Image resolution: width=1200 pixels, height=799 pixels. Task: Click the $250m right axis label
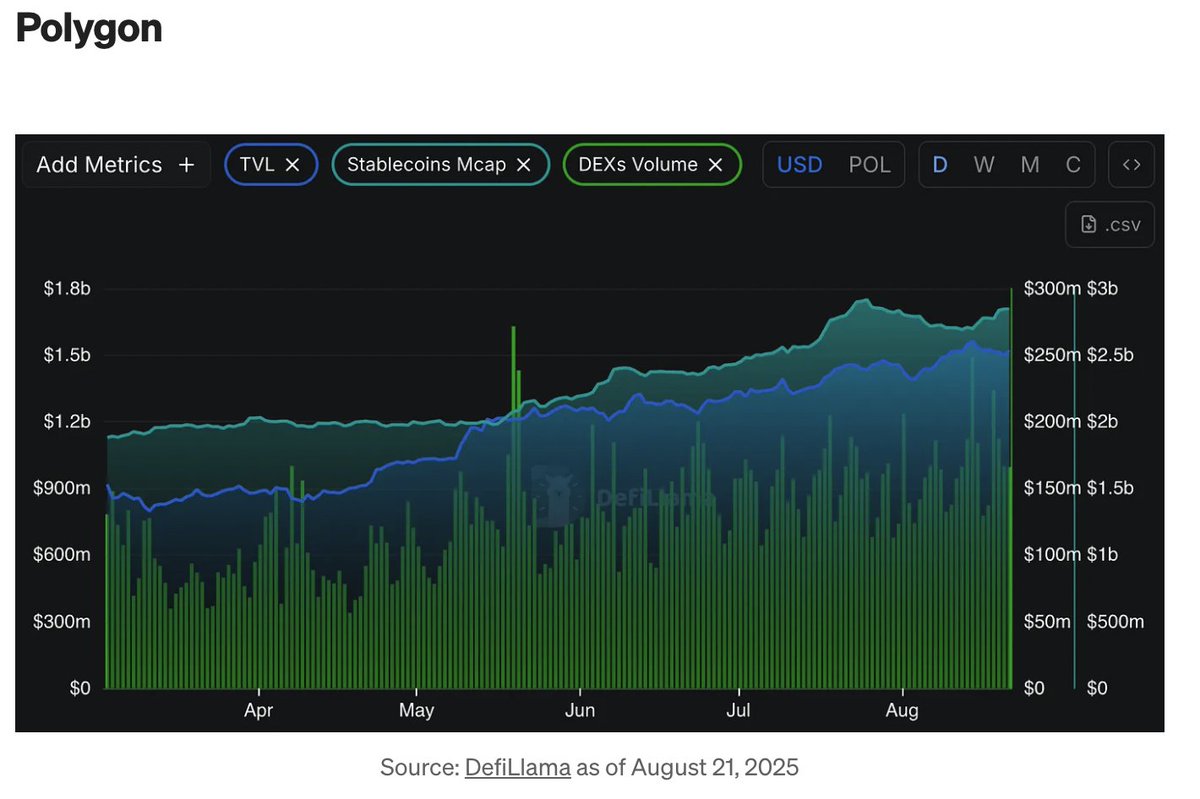coord(1053,355)
